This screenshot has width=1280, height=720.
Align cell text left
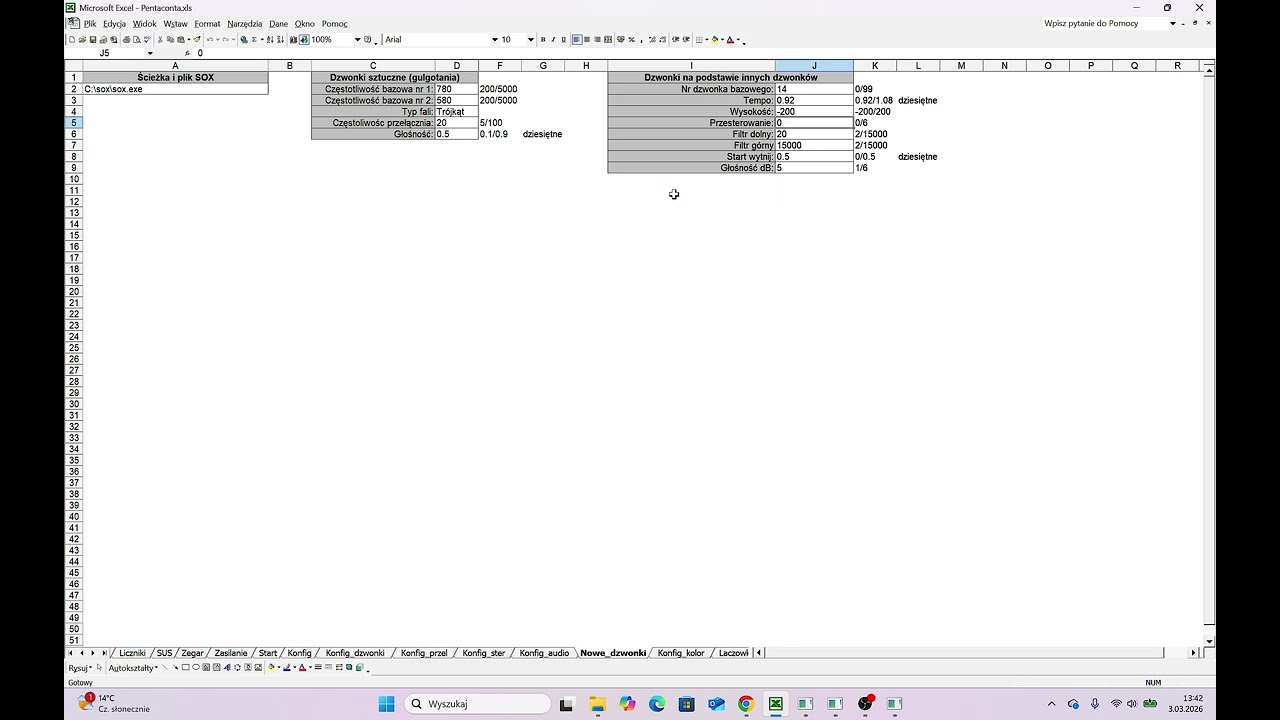(577, 40)
